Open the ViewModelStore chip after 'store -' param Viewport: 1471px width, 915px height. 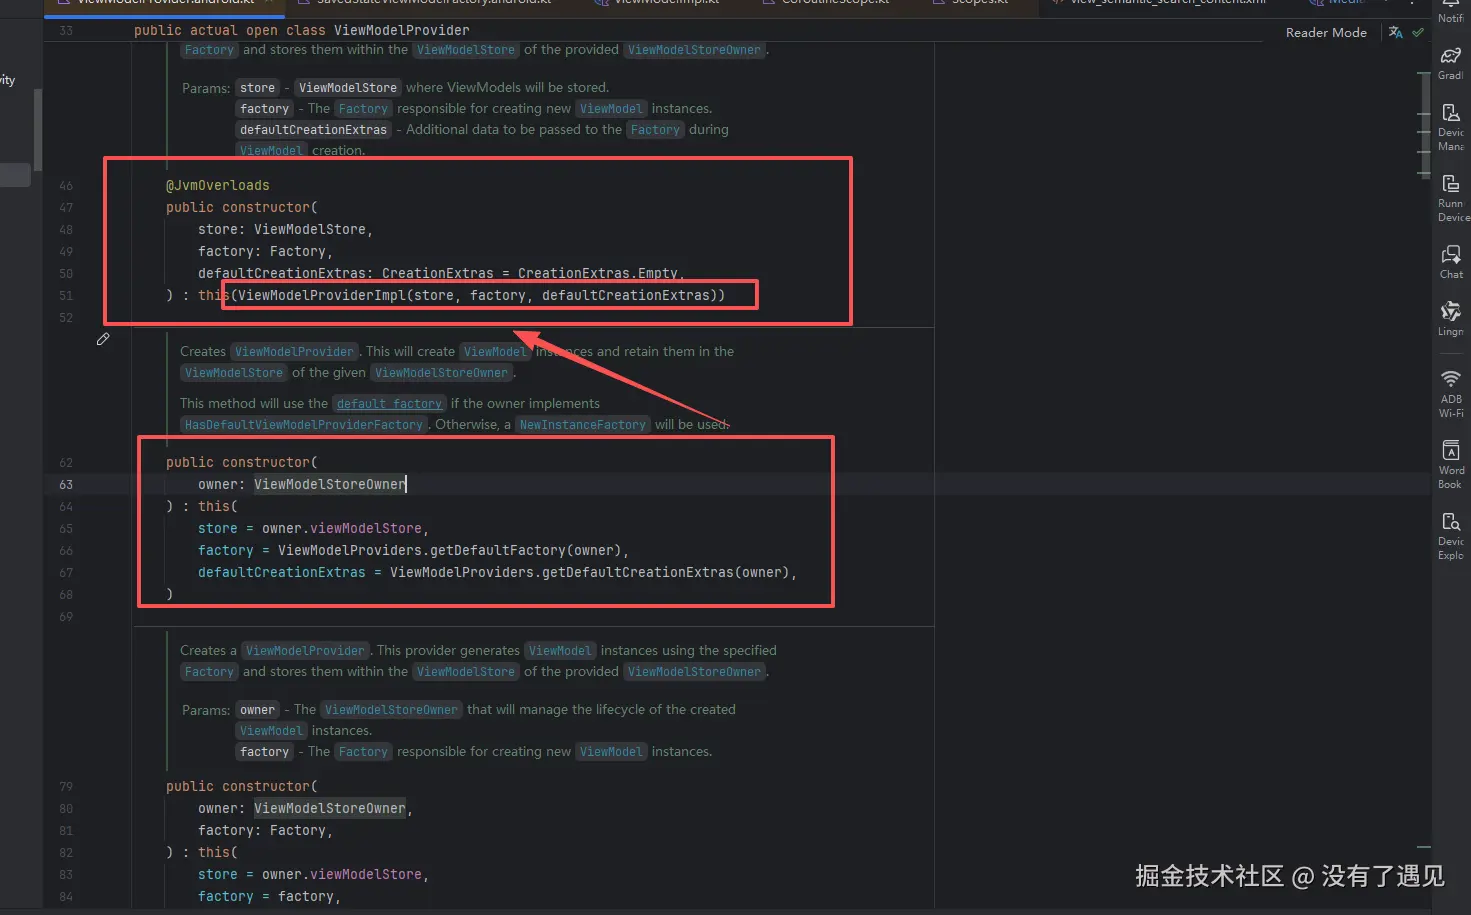click(x=348, y=88)
